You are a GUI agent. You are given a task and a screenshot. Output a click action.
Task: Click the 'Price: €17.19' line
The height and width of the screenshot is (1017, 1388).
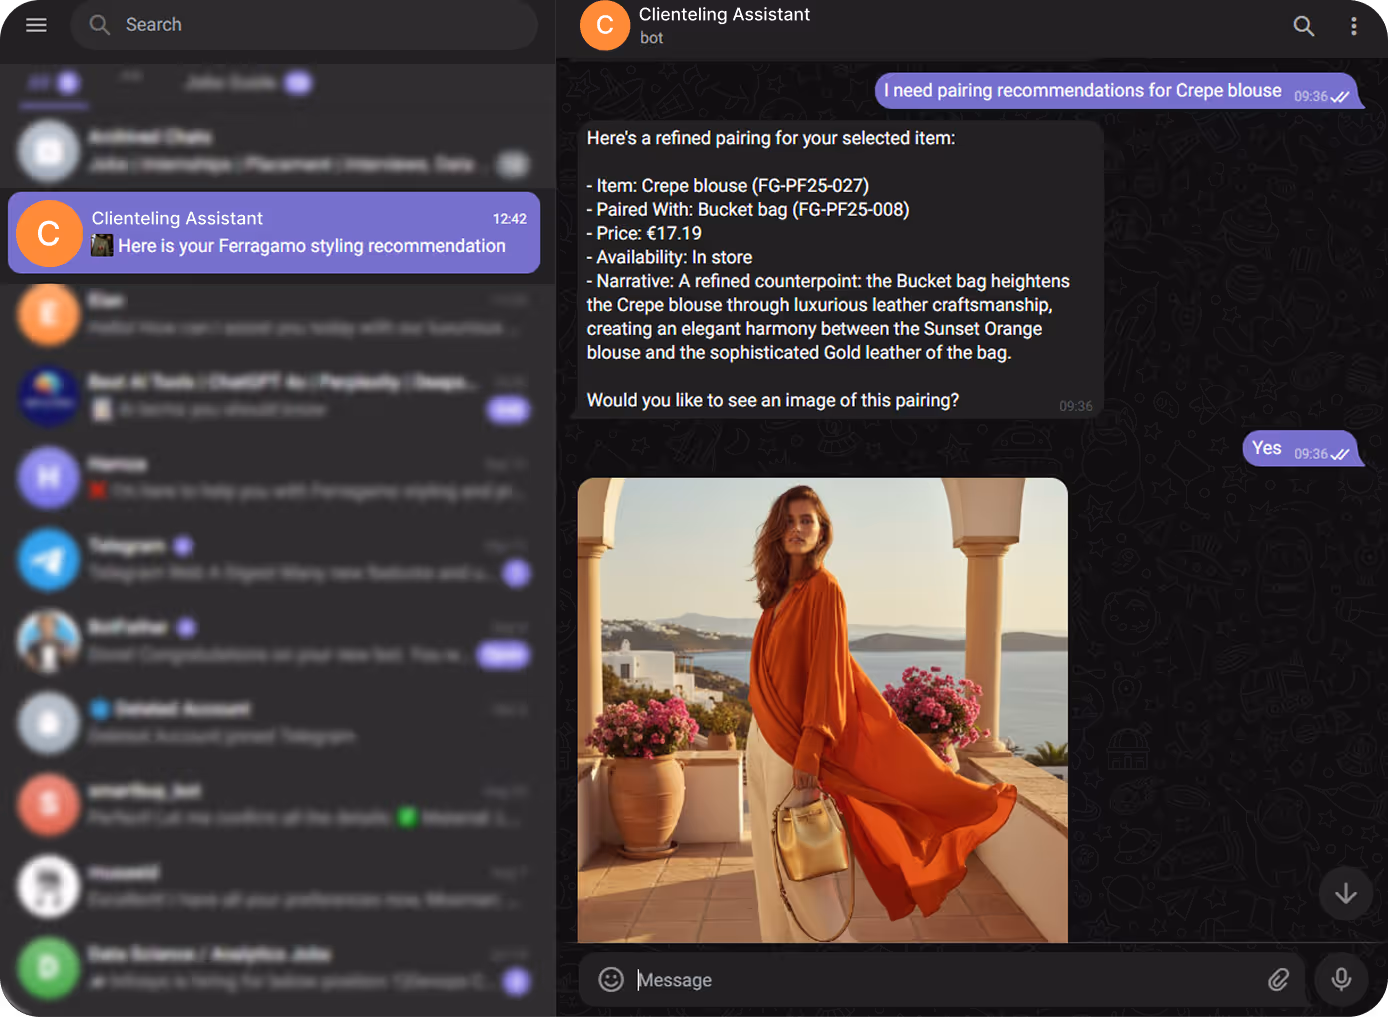[x=644, y=233]
